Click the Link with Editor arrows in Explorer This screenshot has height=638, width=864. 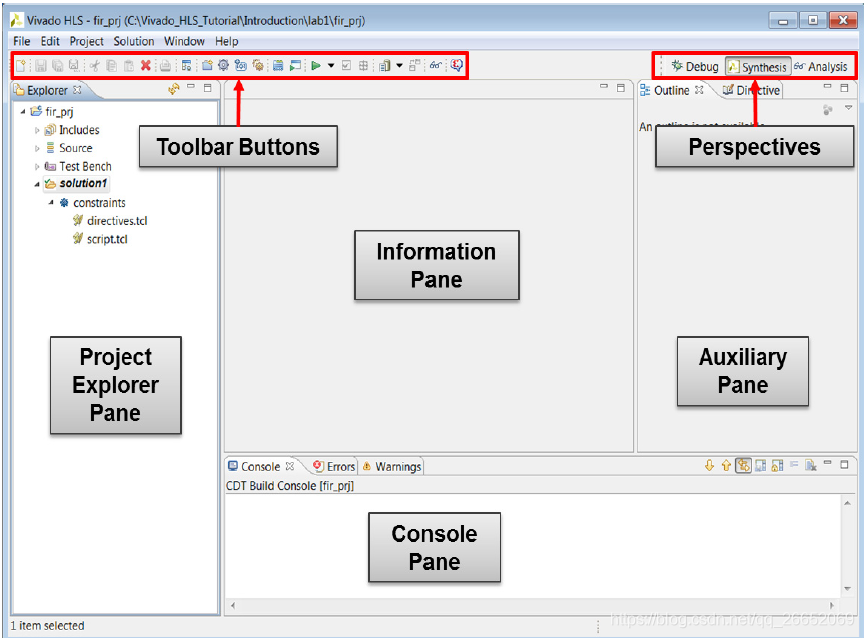[174, 89]
